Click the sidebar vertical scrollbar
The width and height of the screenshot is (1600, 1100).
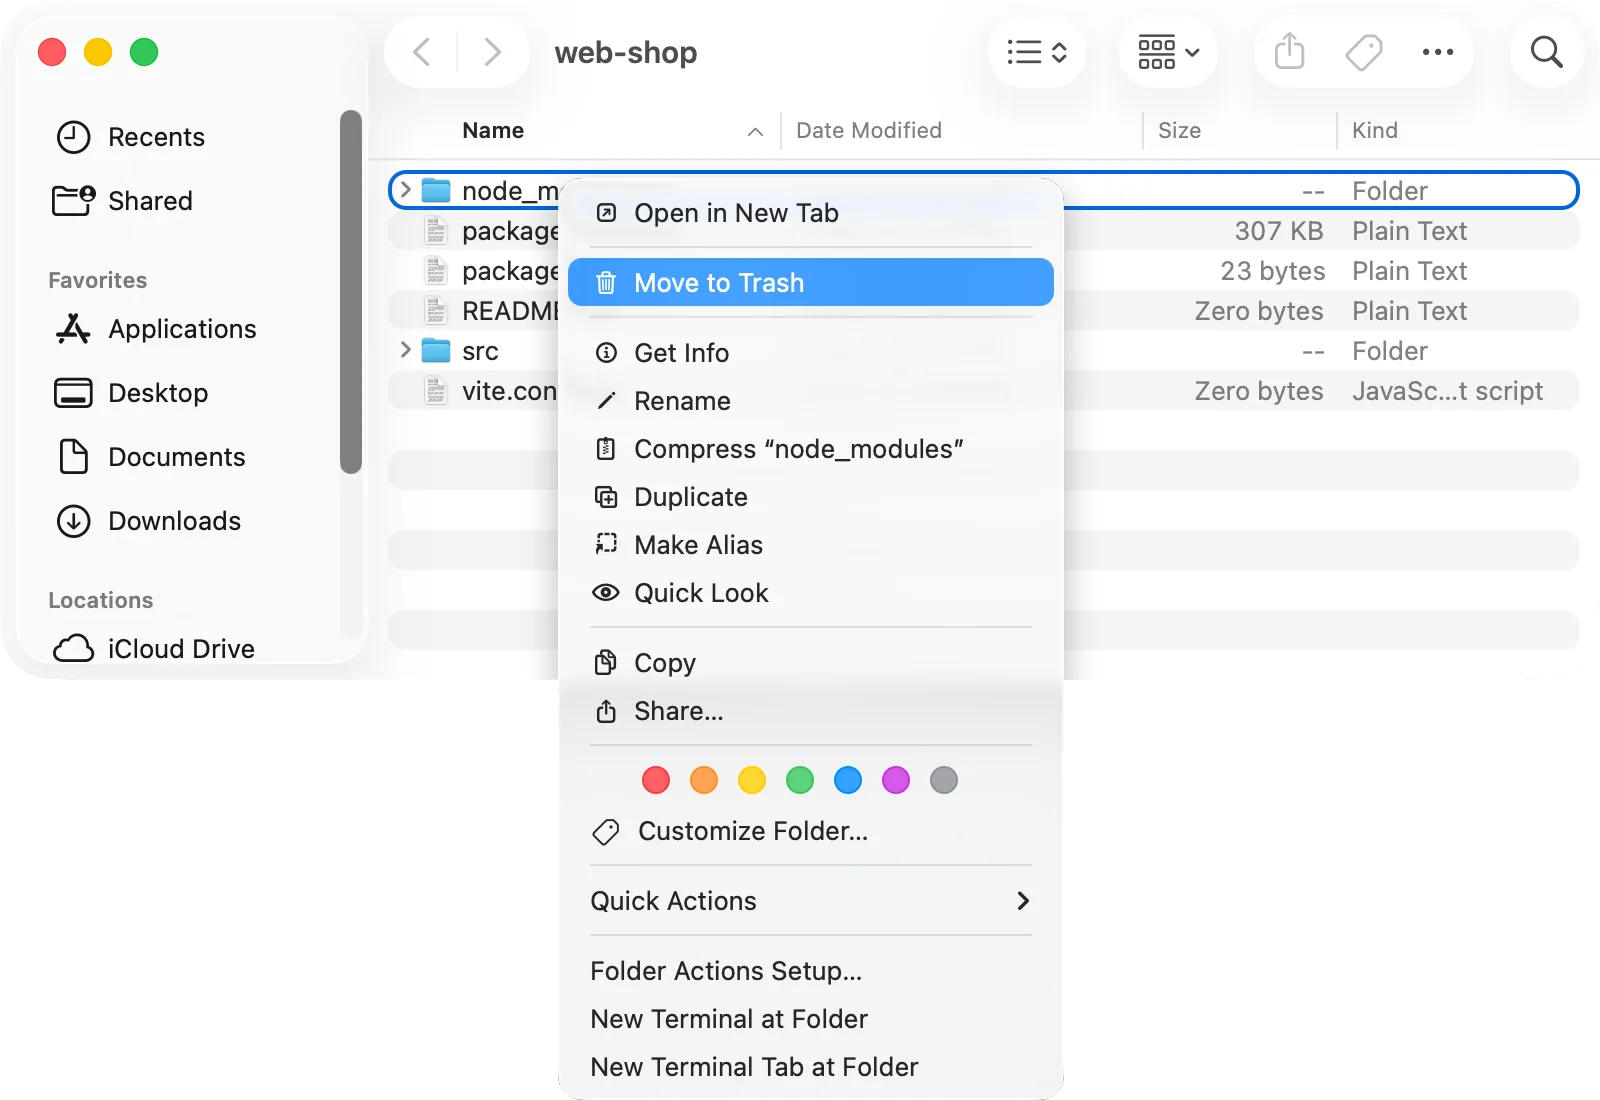coord(350,291)
